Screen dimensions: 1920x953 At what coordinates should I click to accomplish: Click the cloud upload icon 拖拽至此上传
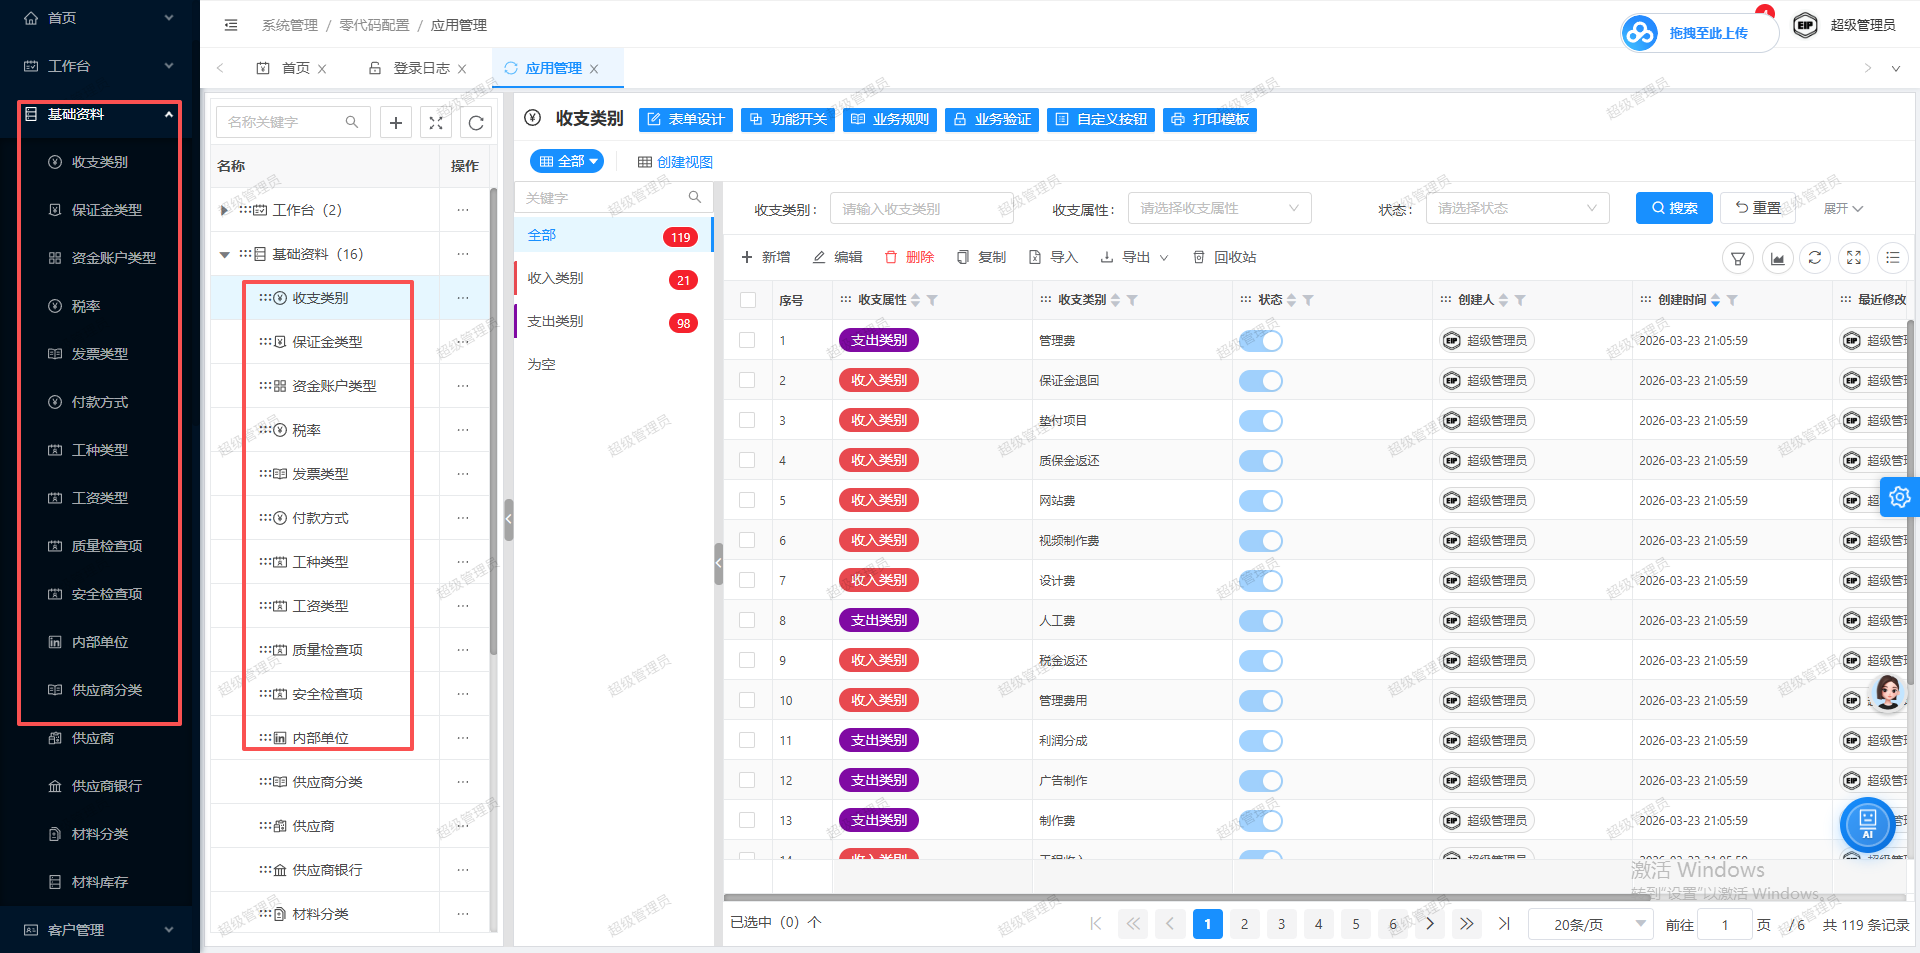pos(1640,33)
